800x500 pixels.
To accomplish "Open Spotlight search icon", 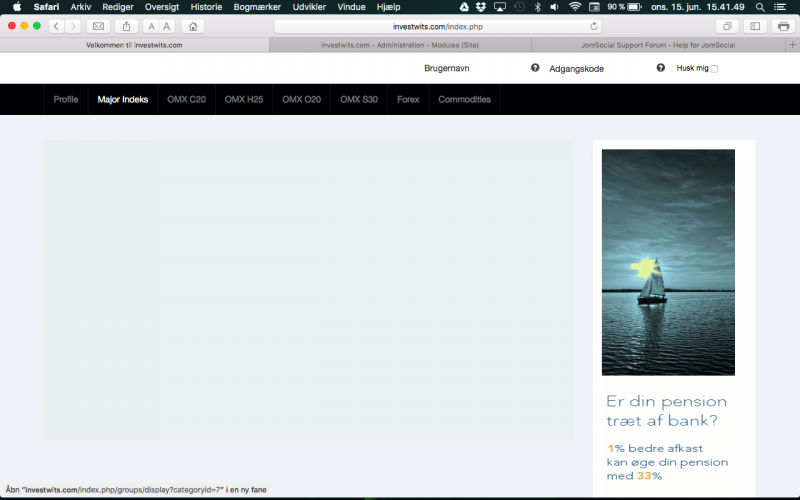I will click(760, 7).
